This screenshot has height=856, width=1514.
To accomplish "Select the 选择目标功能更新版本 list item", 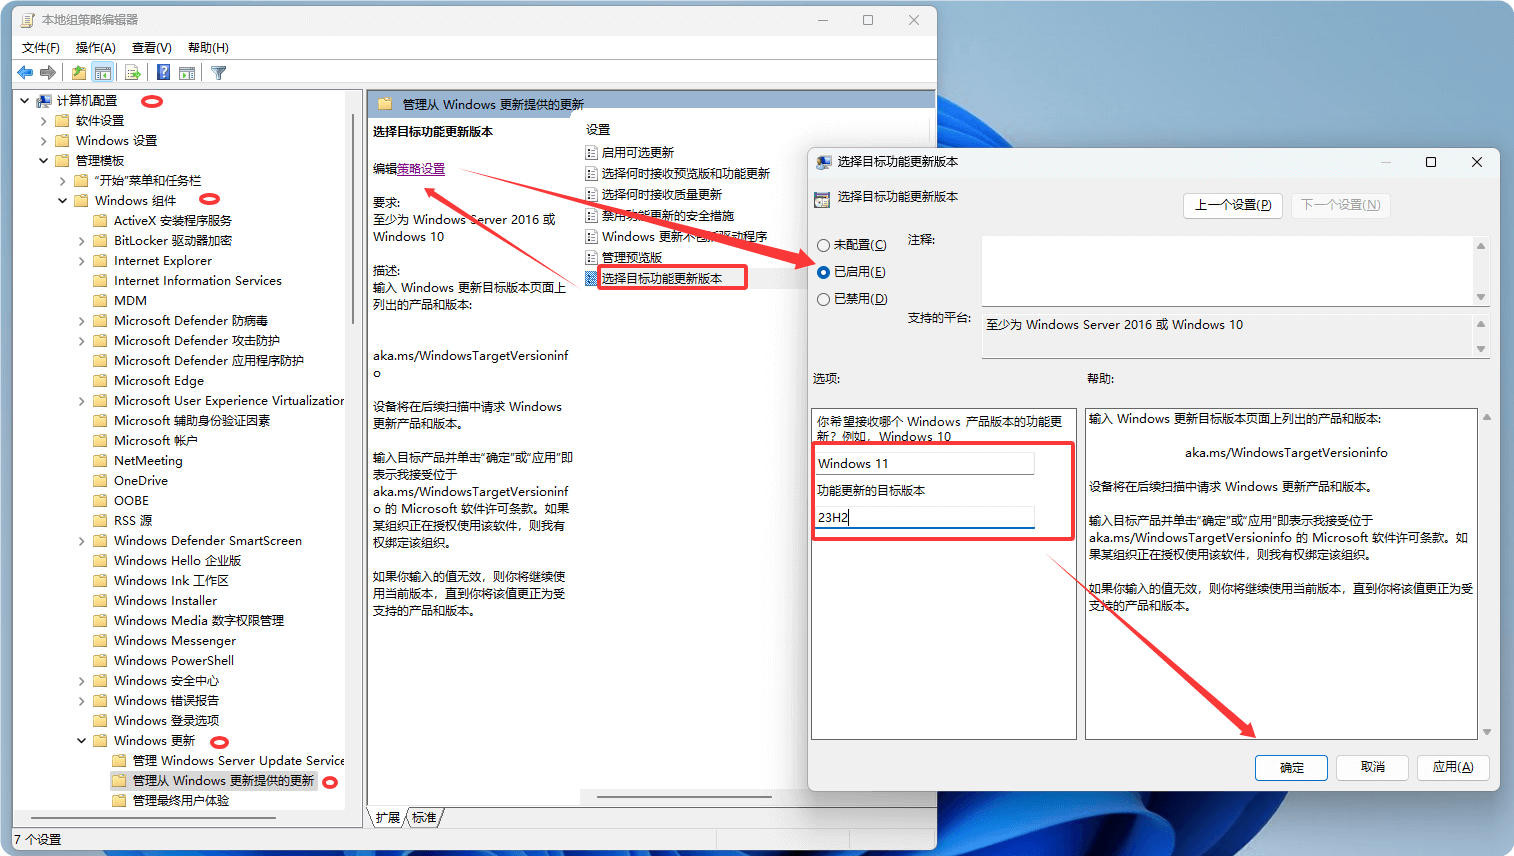I will [x=662, y=278].
